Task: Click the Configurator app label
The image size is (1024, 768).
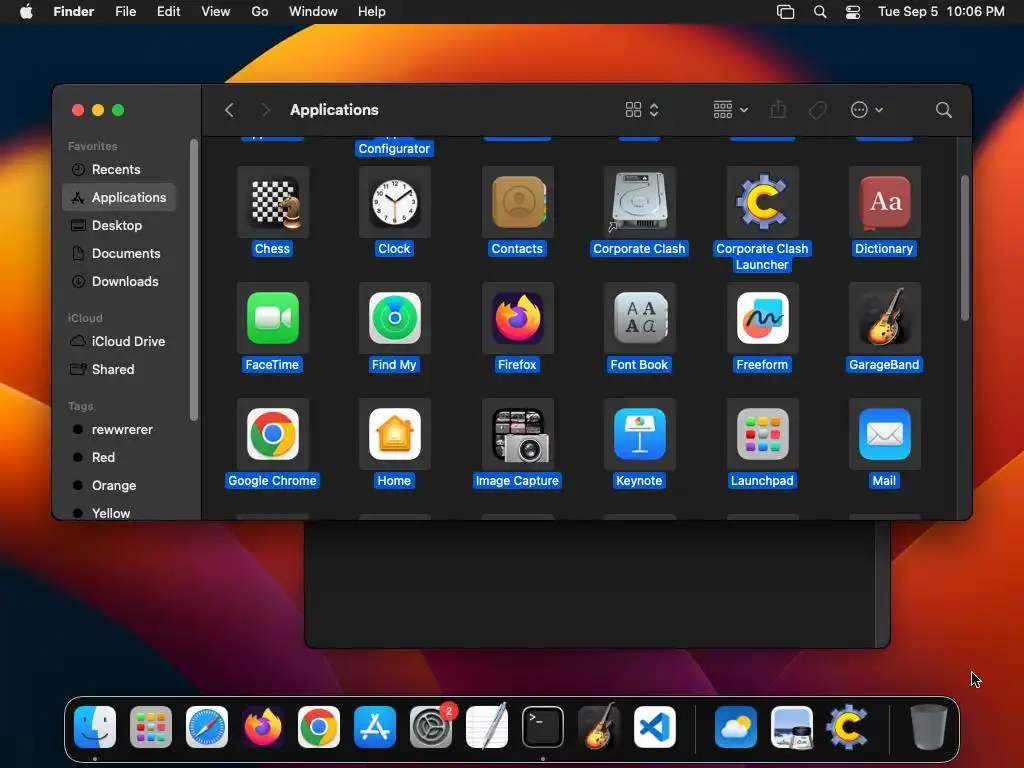Action: pos(394,149)
